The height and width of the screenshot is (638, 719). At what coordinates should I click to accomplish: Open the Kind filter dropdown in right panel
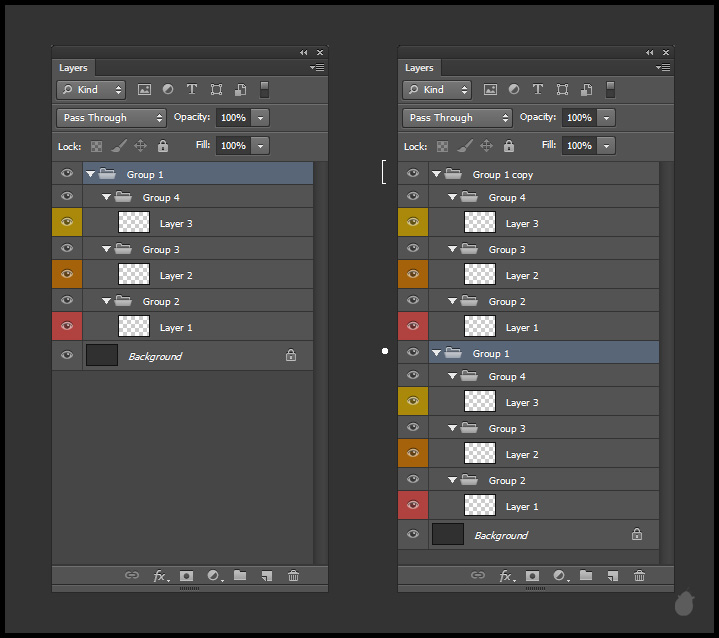[x=436, y=90]
